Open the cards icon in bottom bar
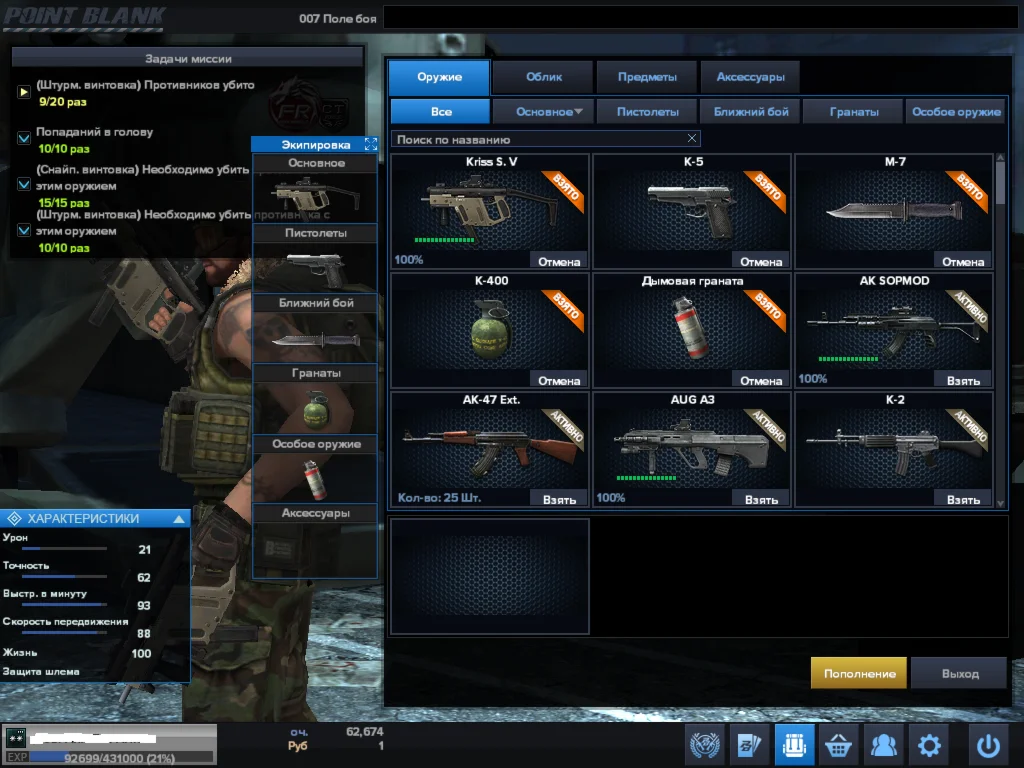 (749, 745)
